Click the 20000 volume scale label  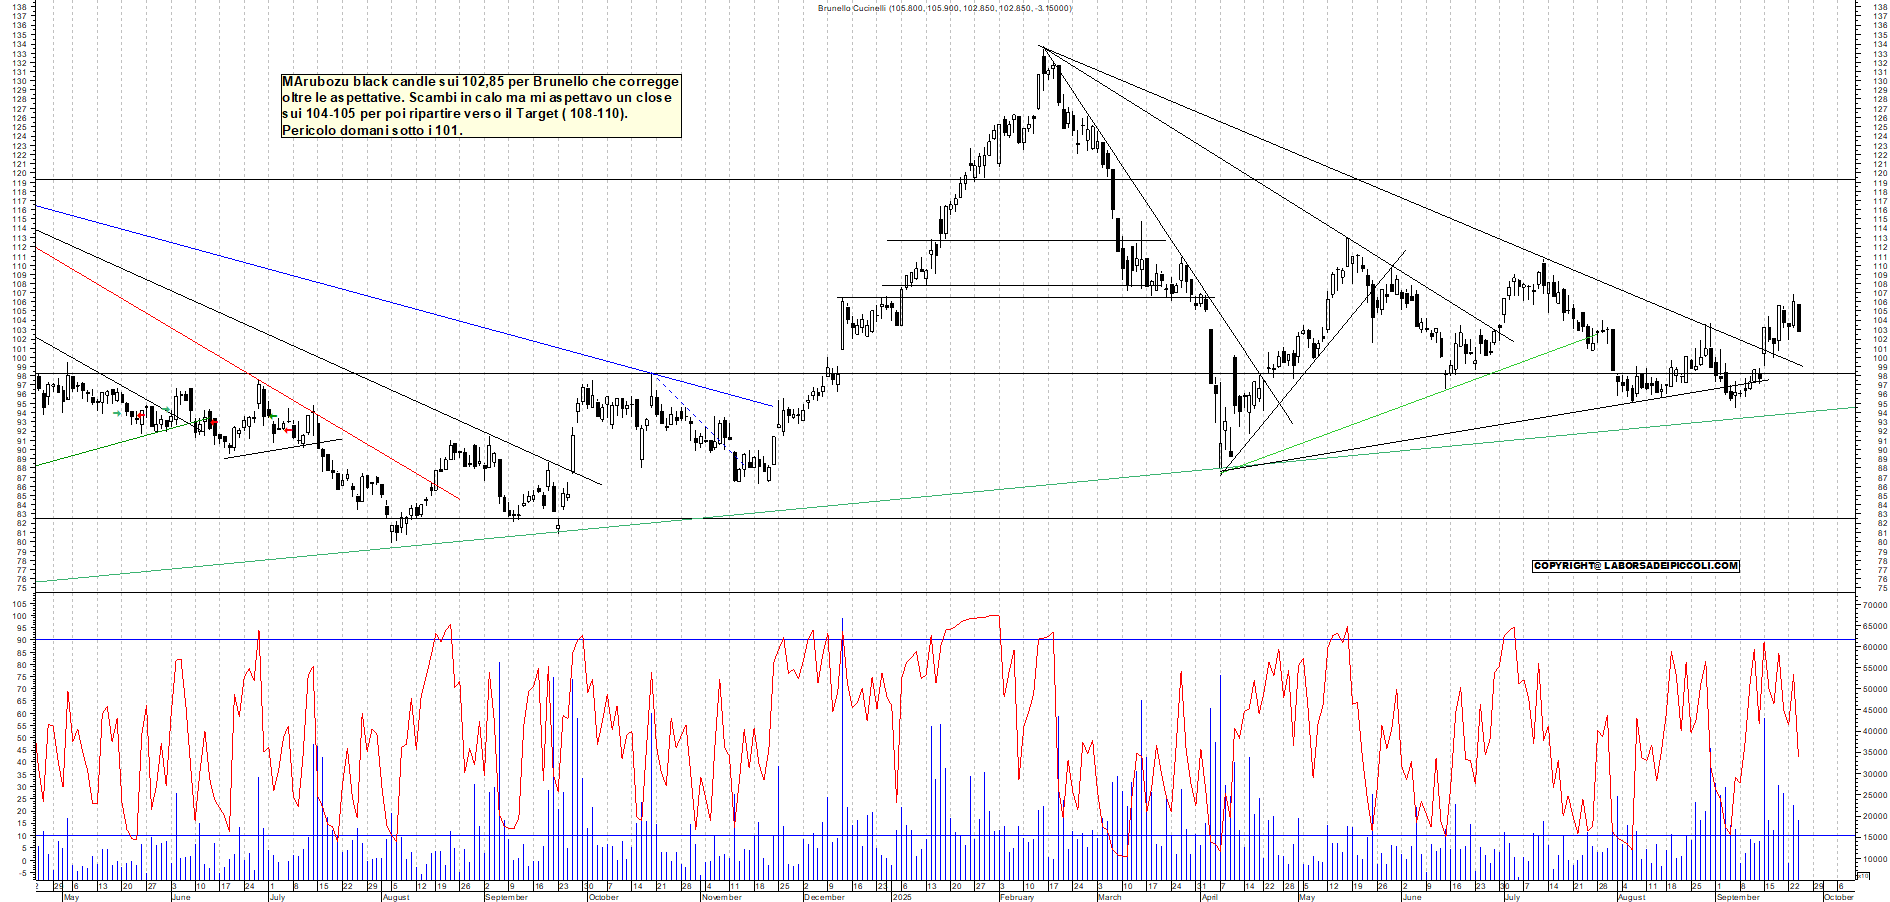1874,816
